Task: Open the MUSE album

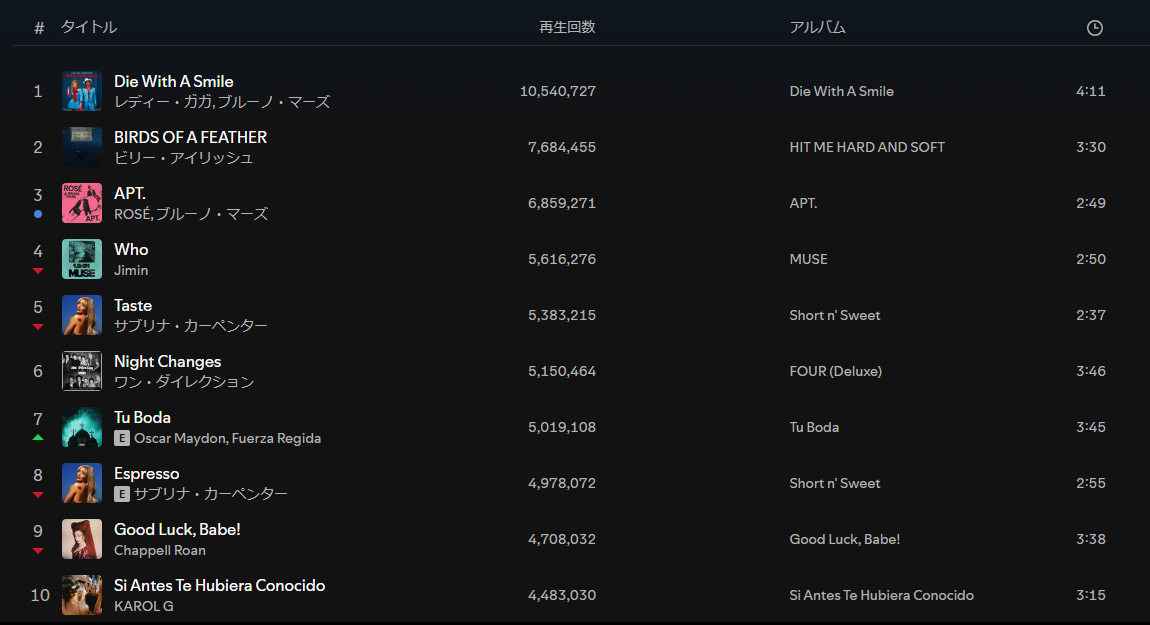Action: coord(808,259)
